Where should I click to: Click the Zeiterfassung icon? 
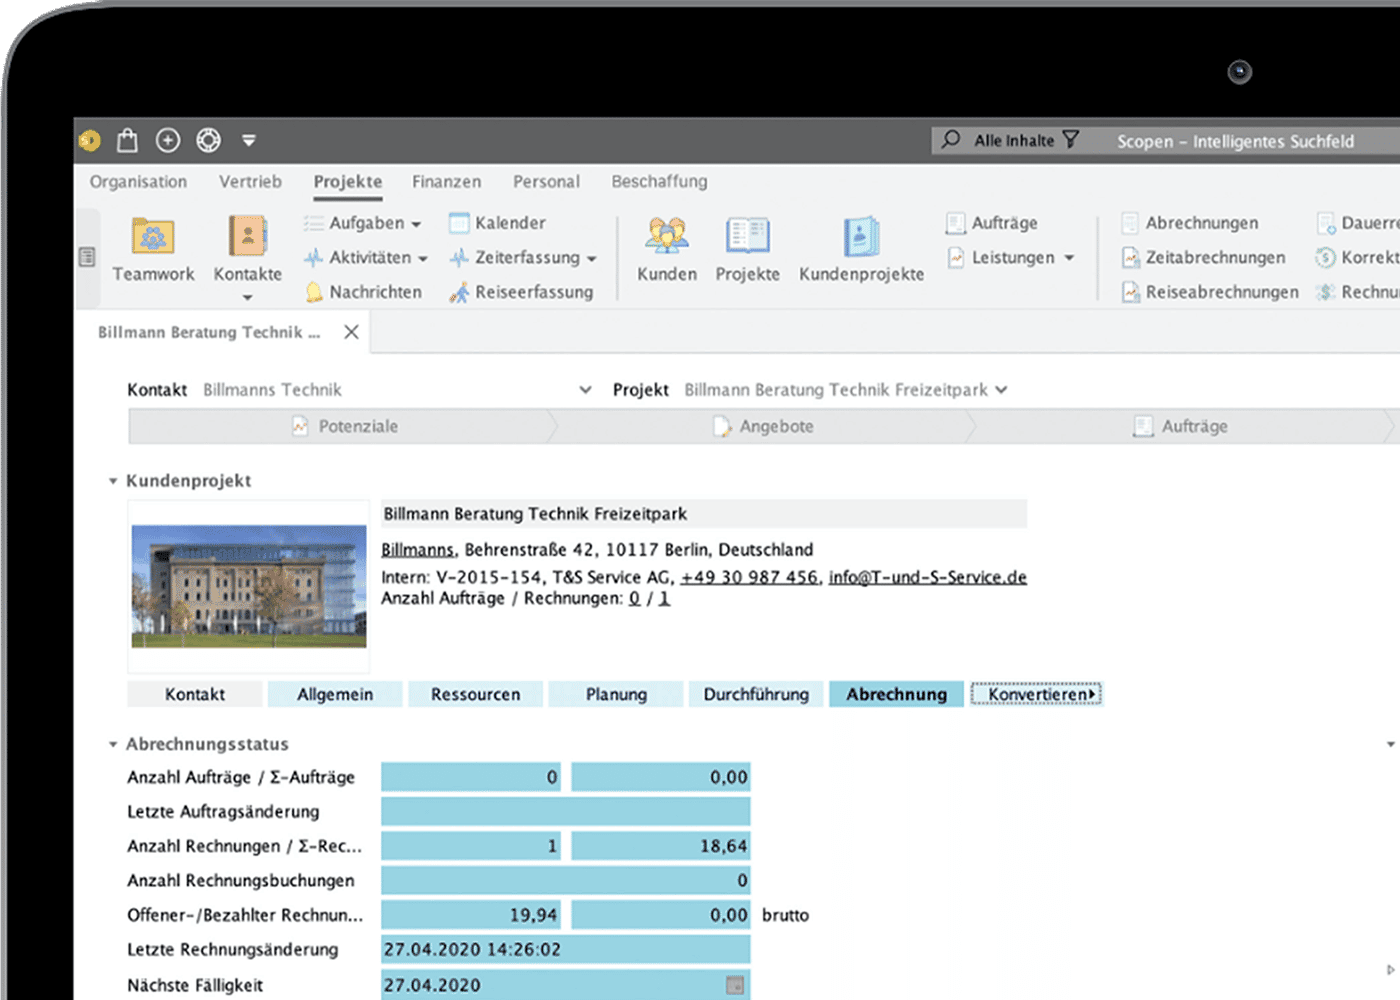click(459, 258)
